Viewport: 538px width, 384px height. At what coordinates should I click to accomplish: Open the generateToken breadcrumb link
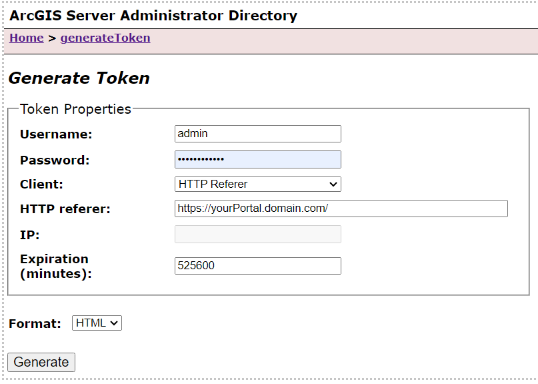(x=105, y=38)
